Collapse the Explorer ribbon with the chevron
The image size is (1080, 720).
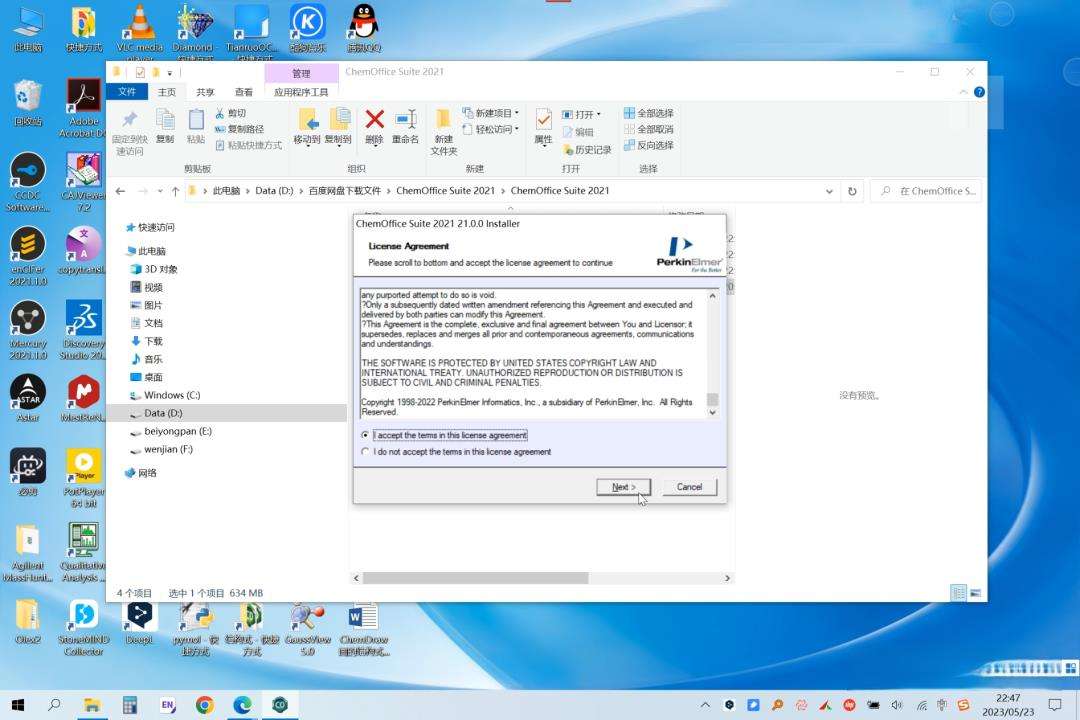click(964, 92)
